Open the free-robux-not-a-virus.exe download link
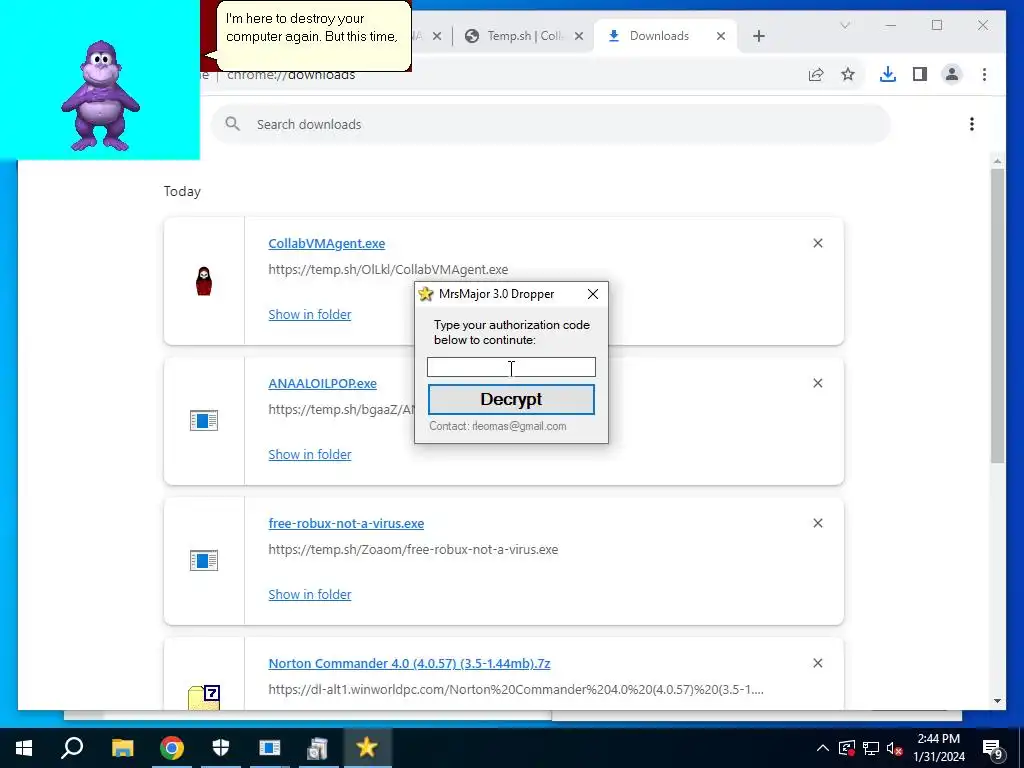The width and height of the screenshot is (1024, 768). [x=346, y=524]
